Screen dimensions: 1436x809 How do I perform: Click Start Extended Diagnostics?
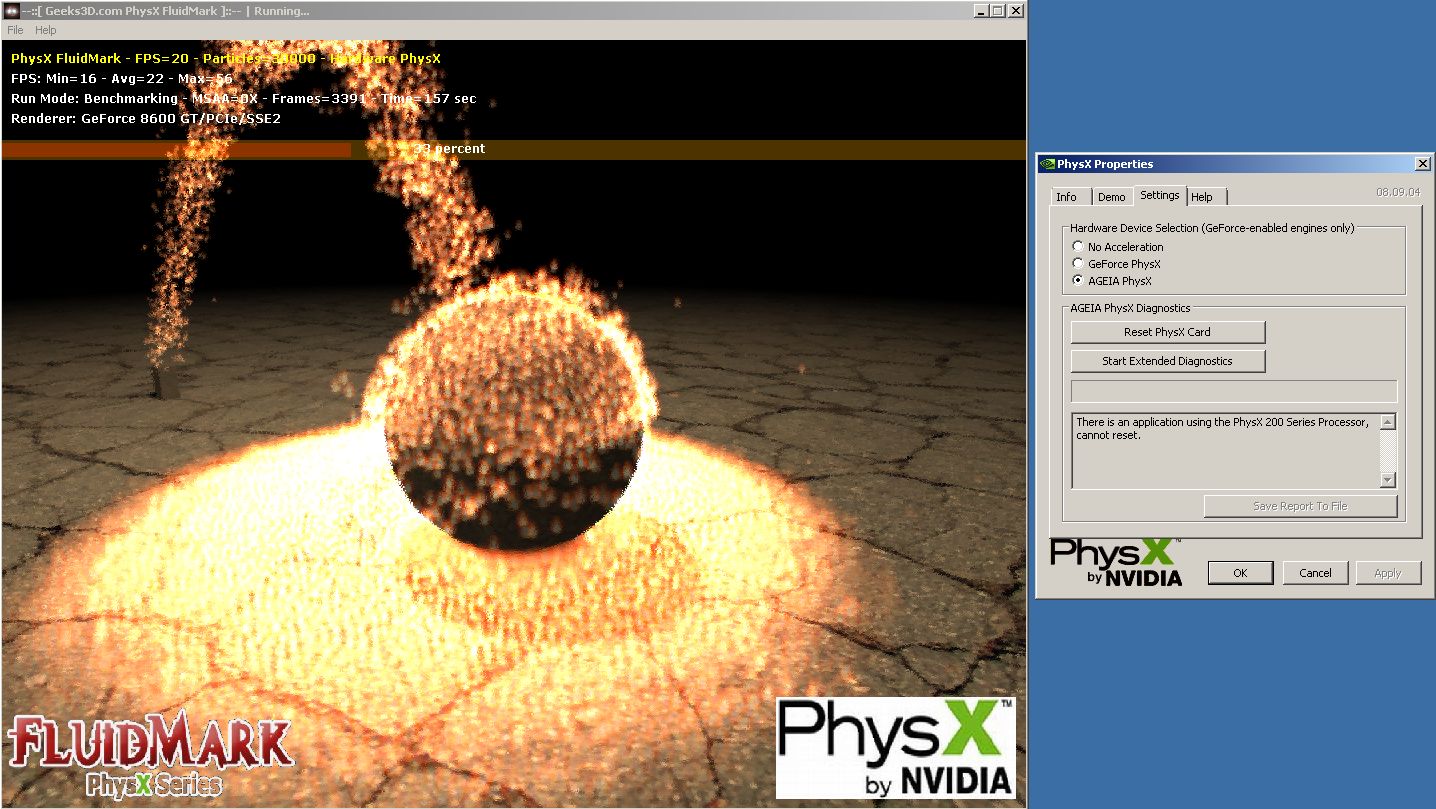tap(1168, 361)
